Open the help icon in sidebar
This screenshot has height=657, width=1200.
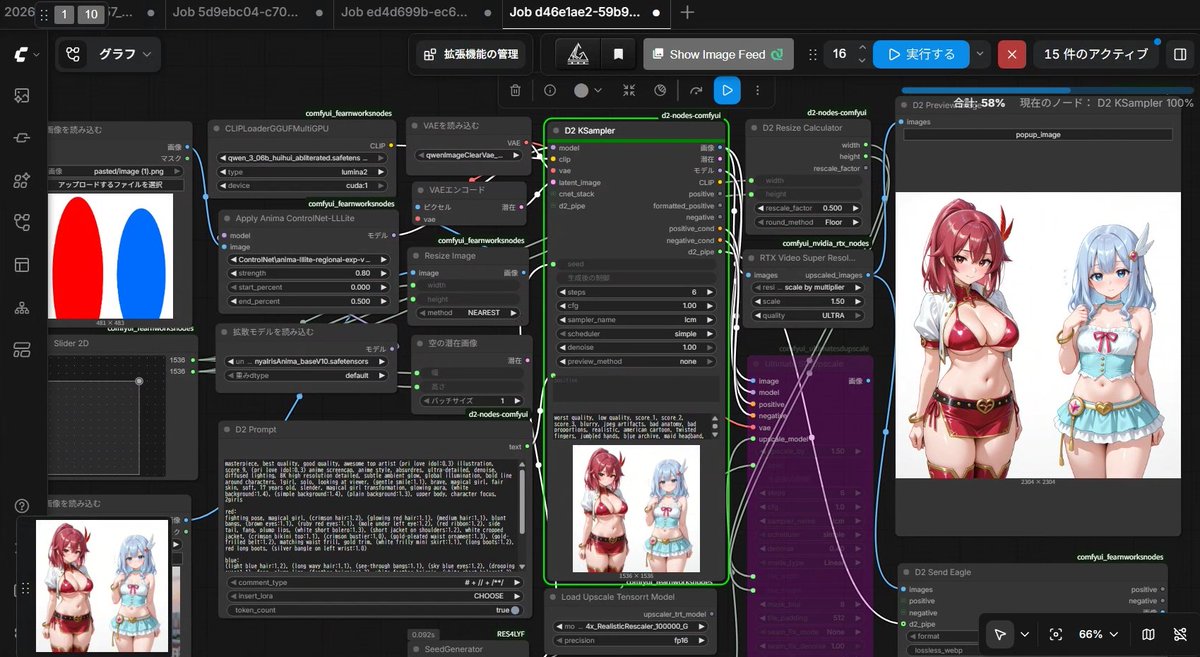[x=22, y=506]
